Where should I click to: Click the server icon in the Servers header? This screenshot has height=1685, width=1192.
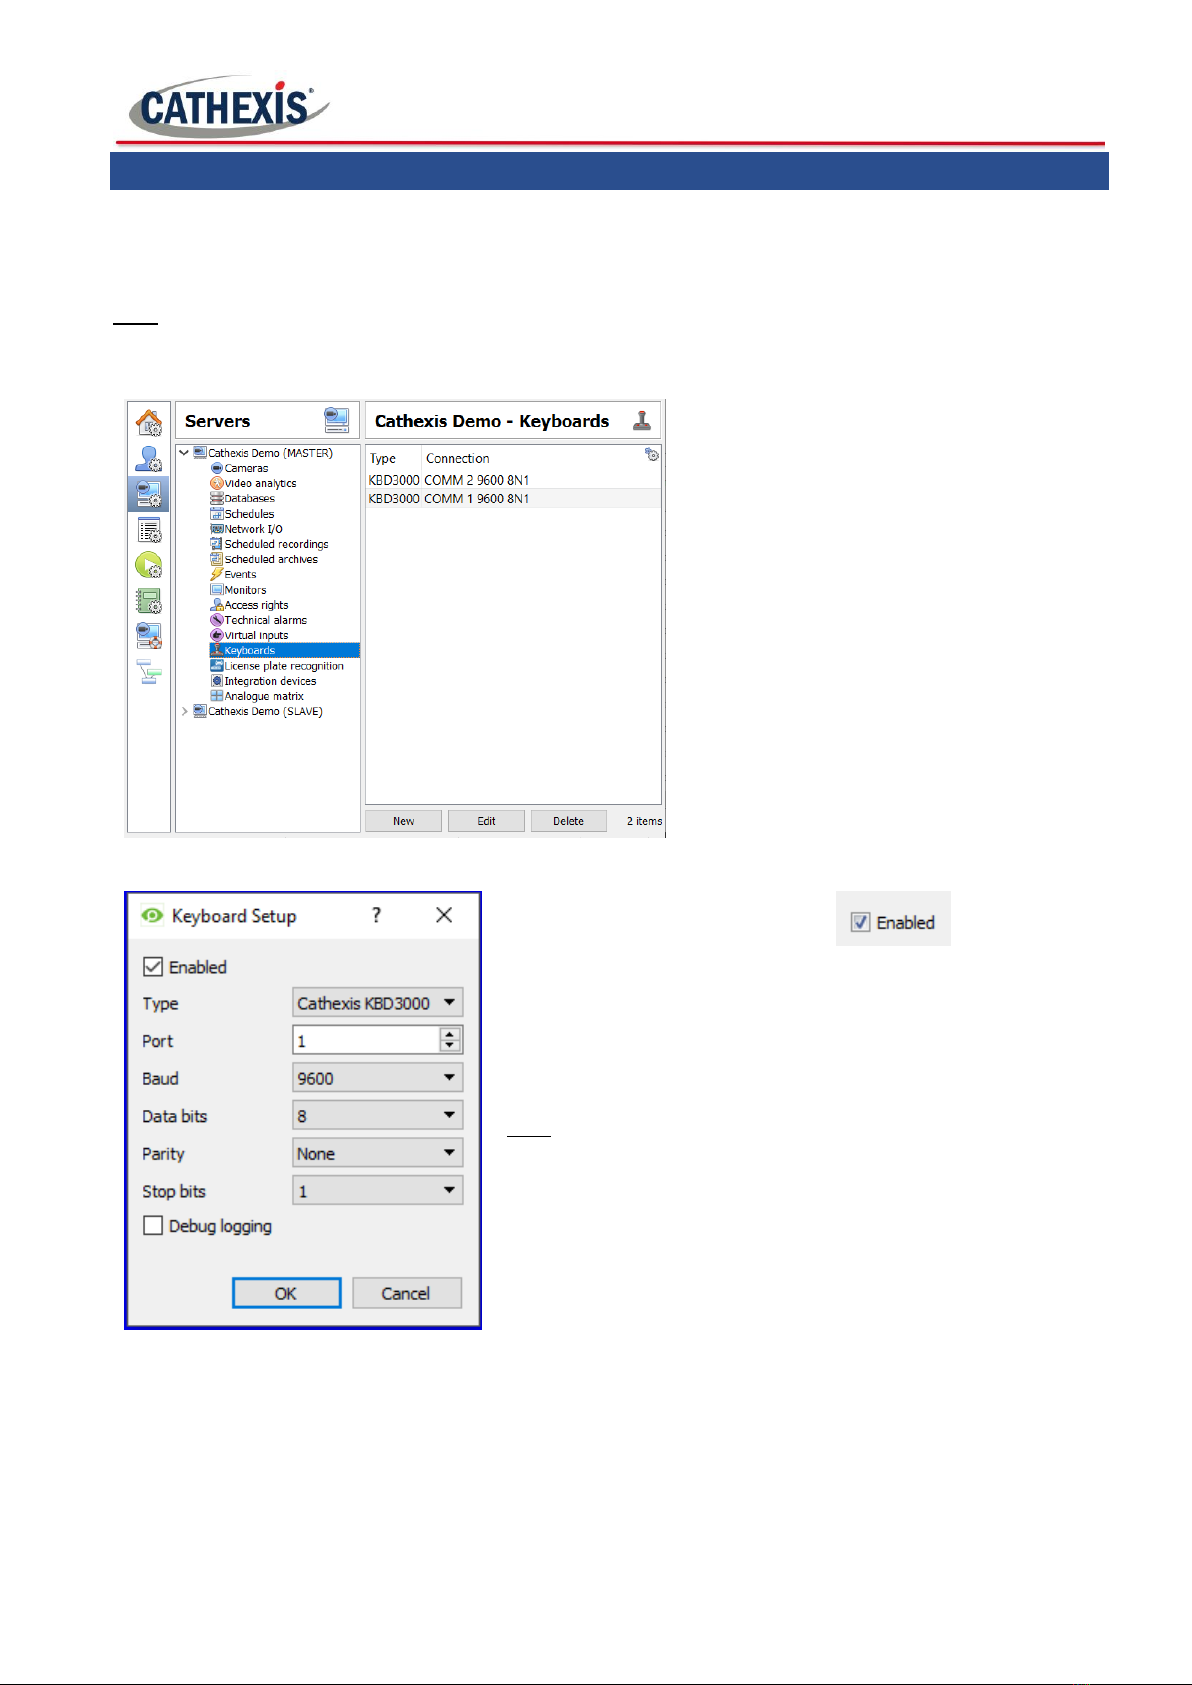pyautogui.click(x=336, y=420)
